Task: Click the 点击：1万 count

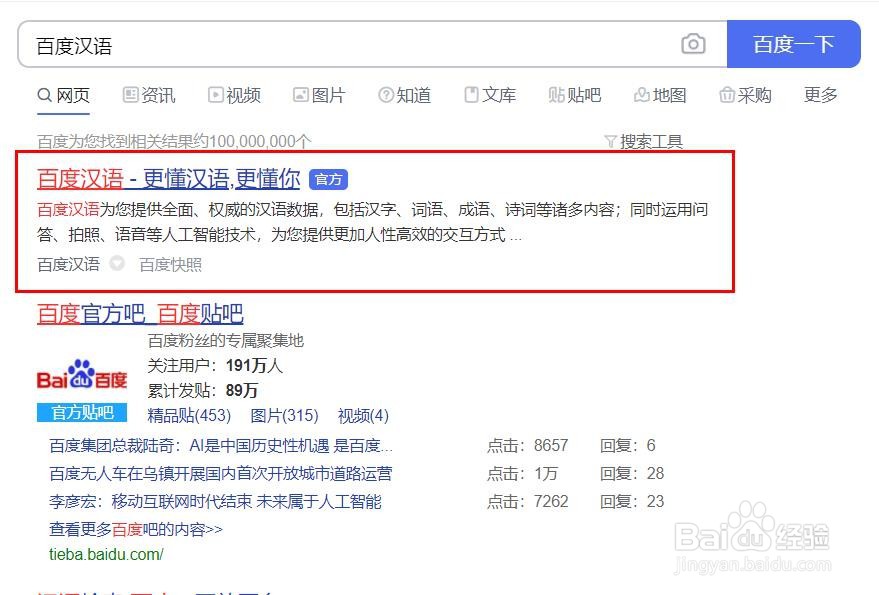Action: coord(522,474)
